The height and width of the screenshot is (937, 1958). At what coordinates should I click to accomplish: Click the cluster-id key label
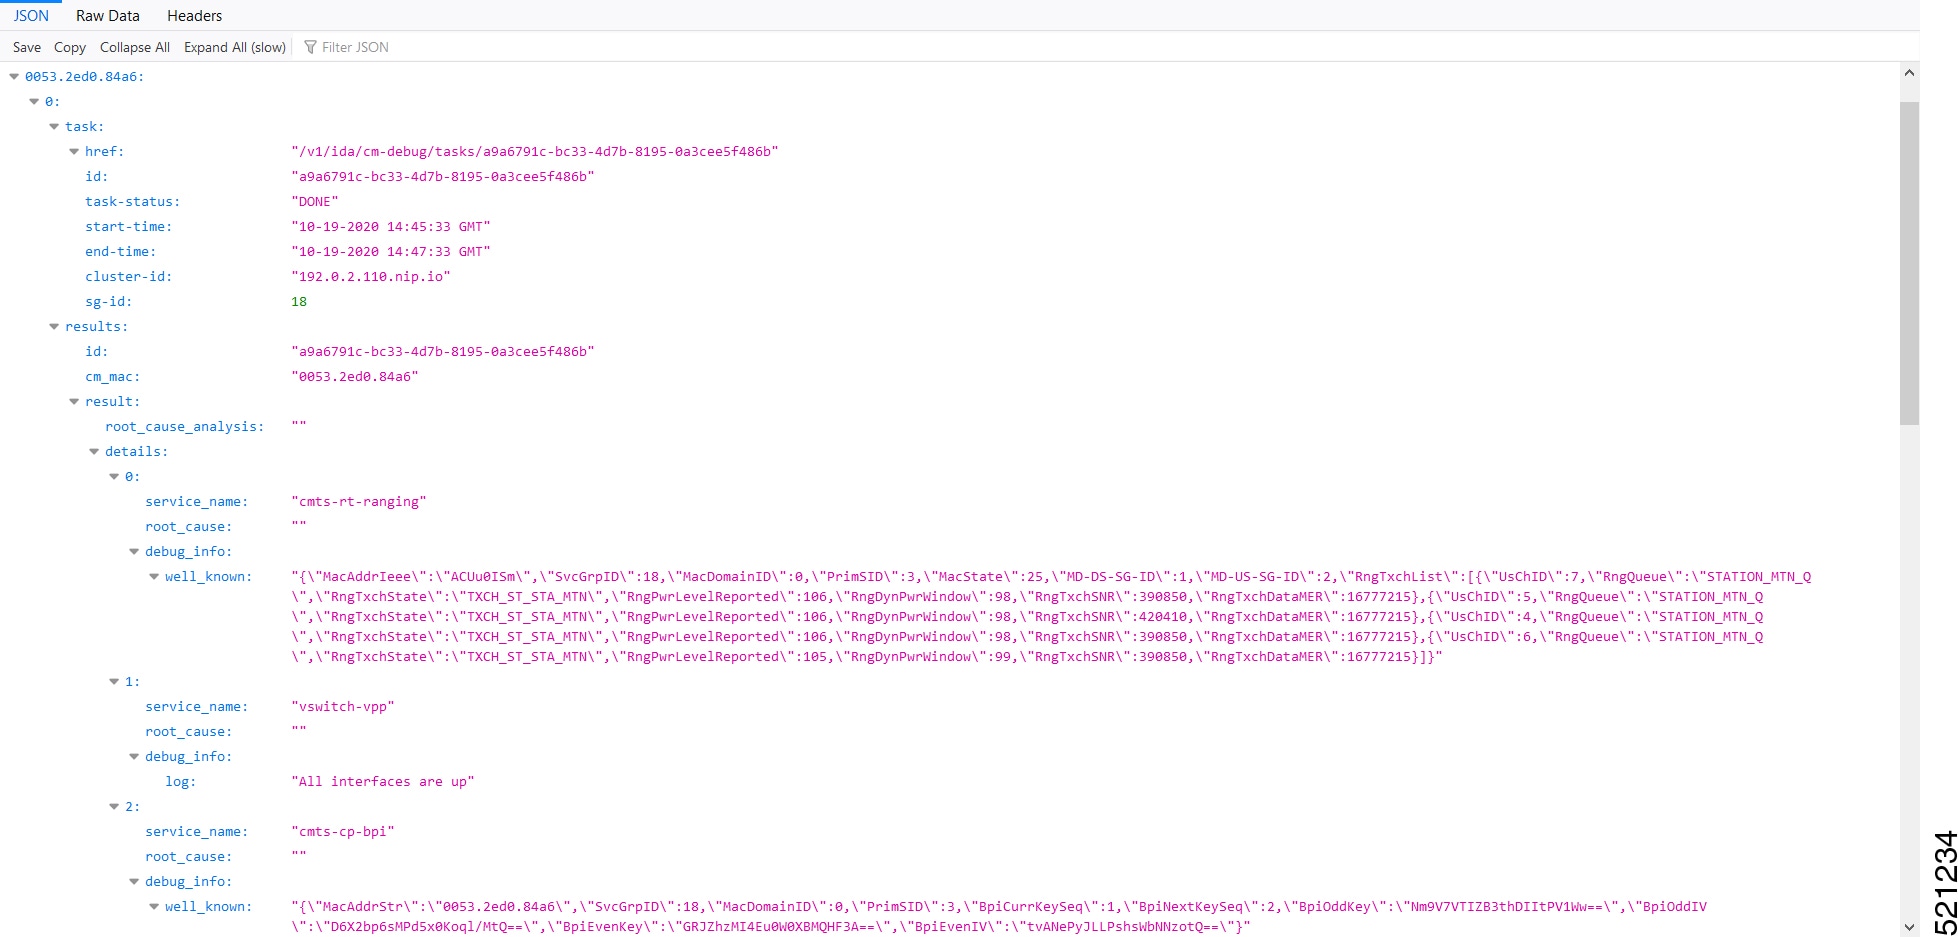coord(129,276)
